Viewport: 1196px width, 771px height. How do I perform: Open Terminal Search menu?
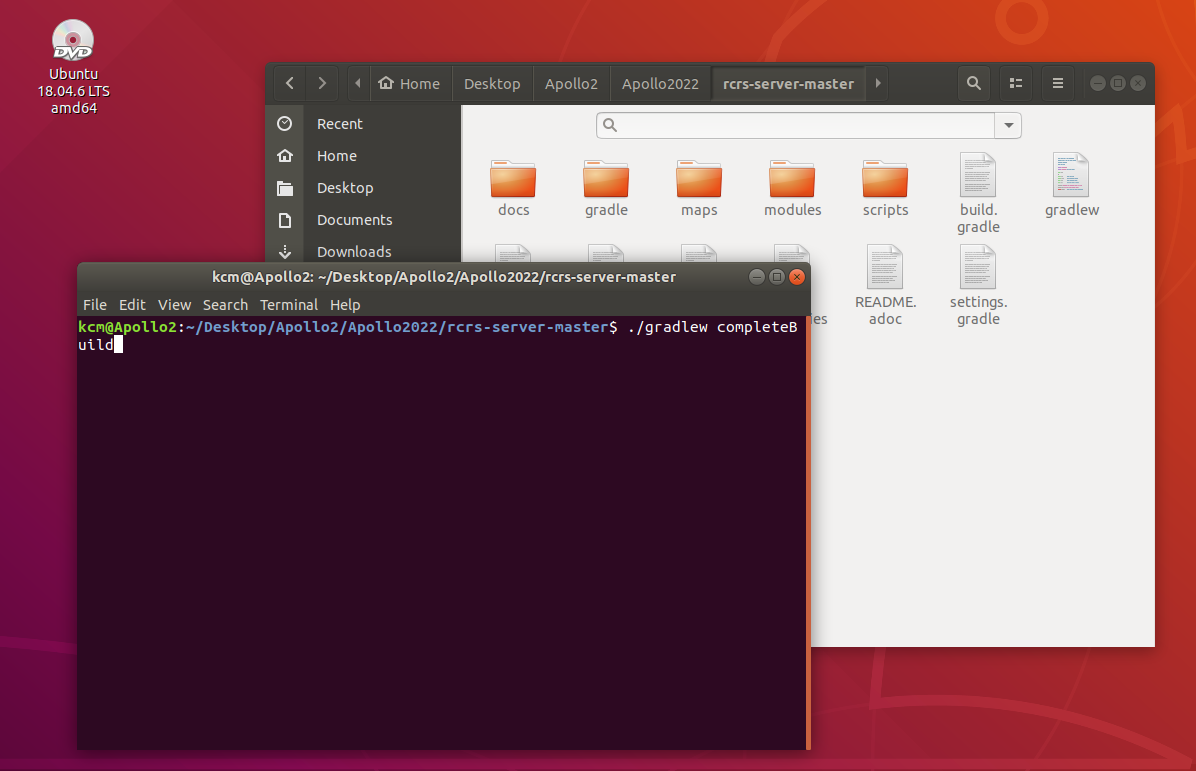click(x=225, y=304)
